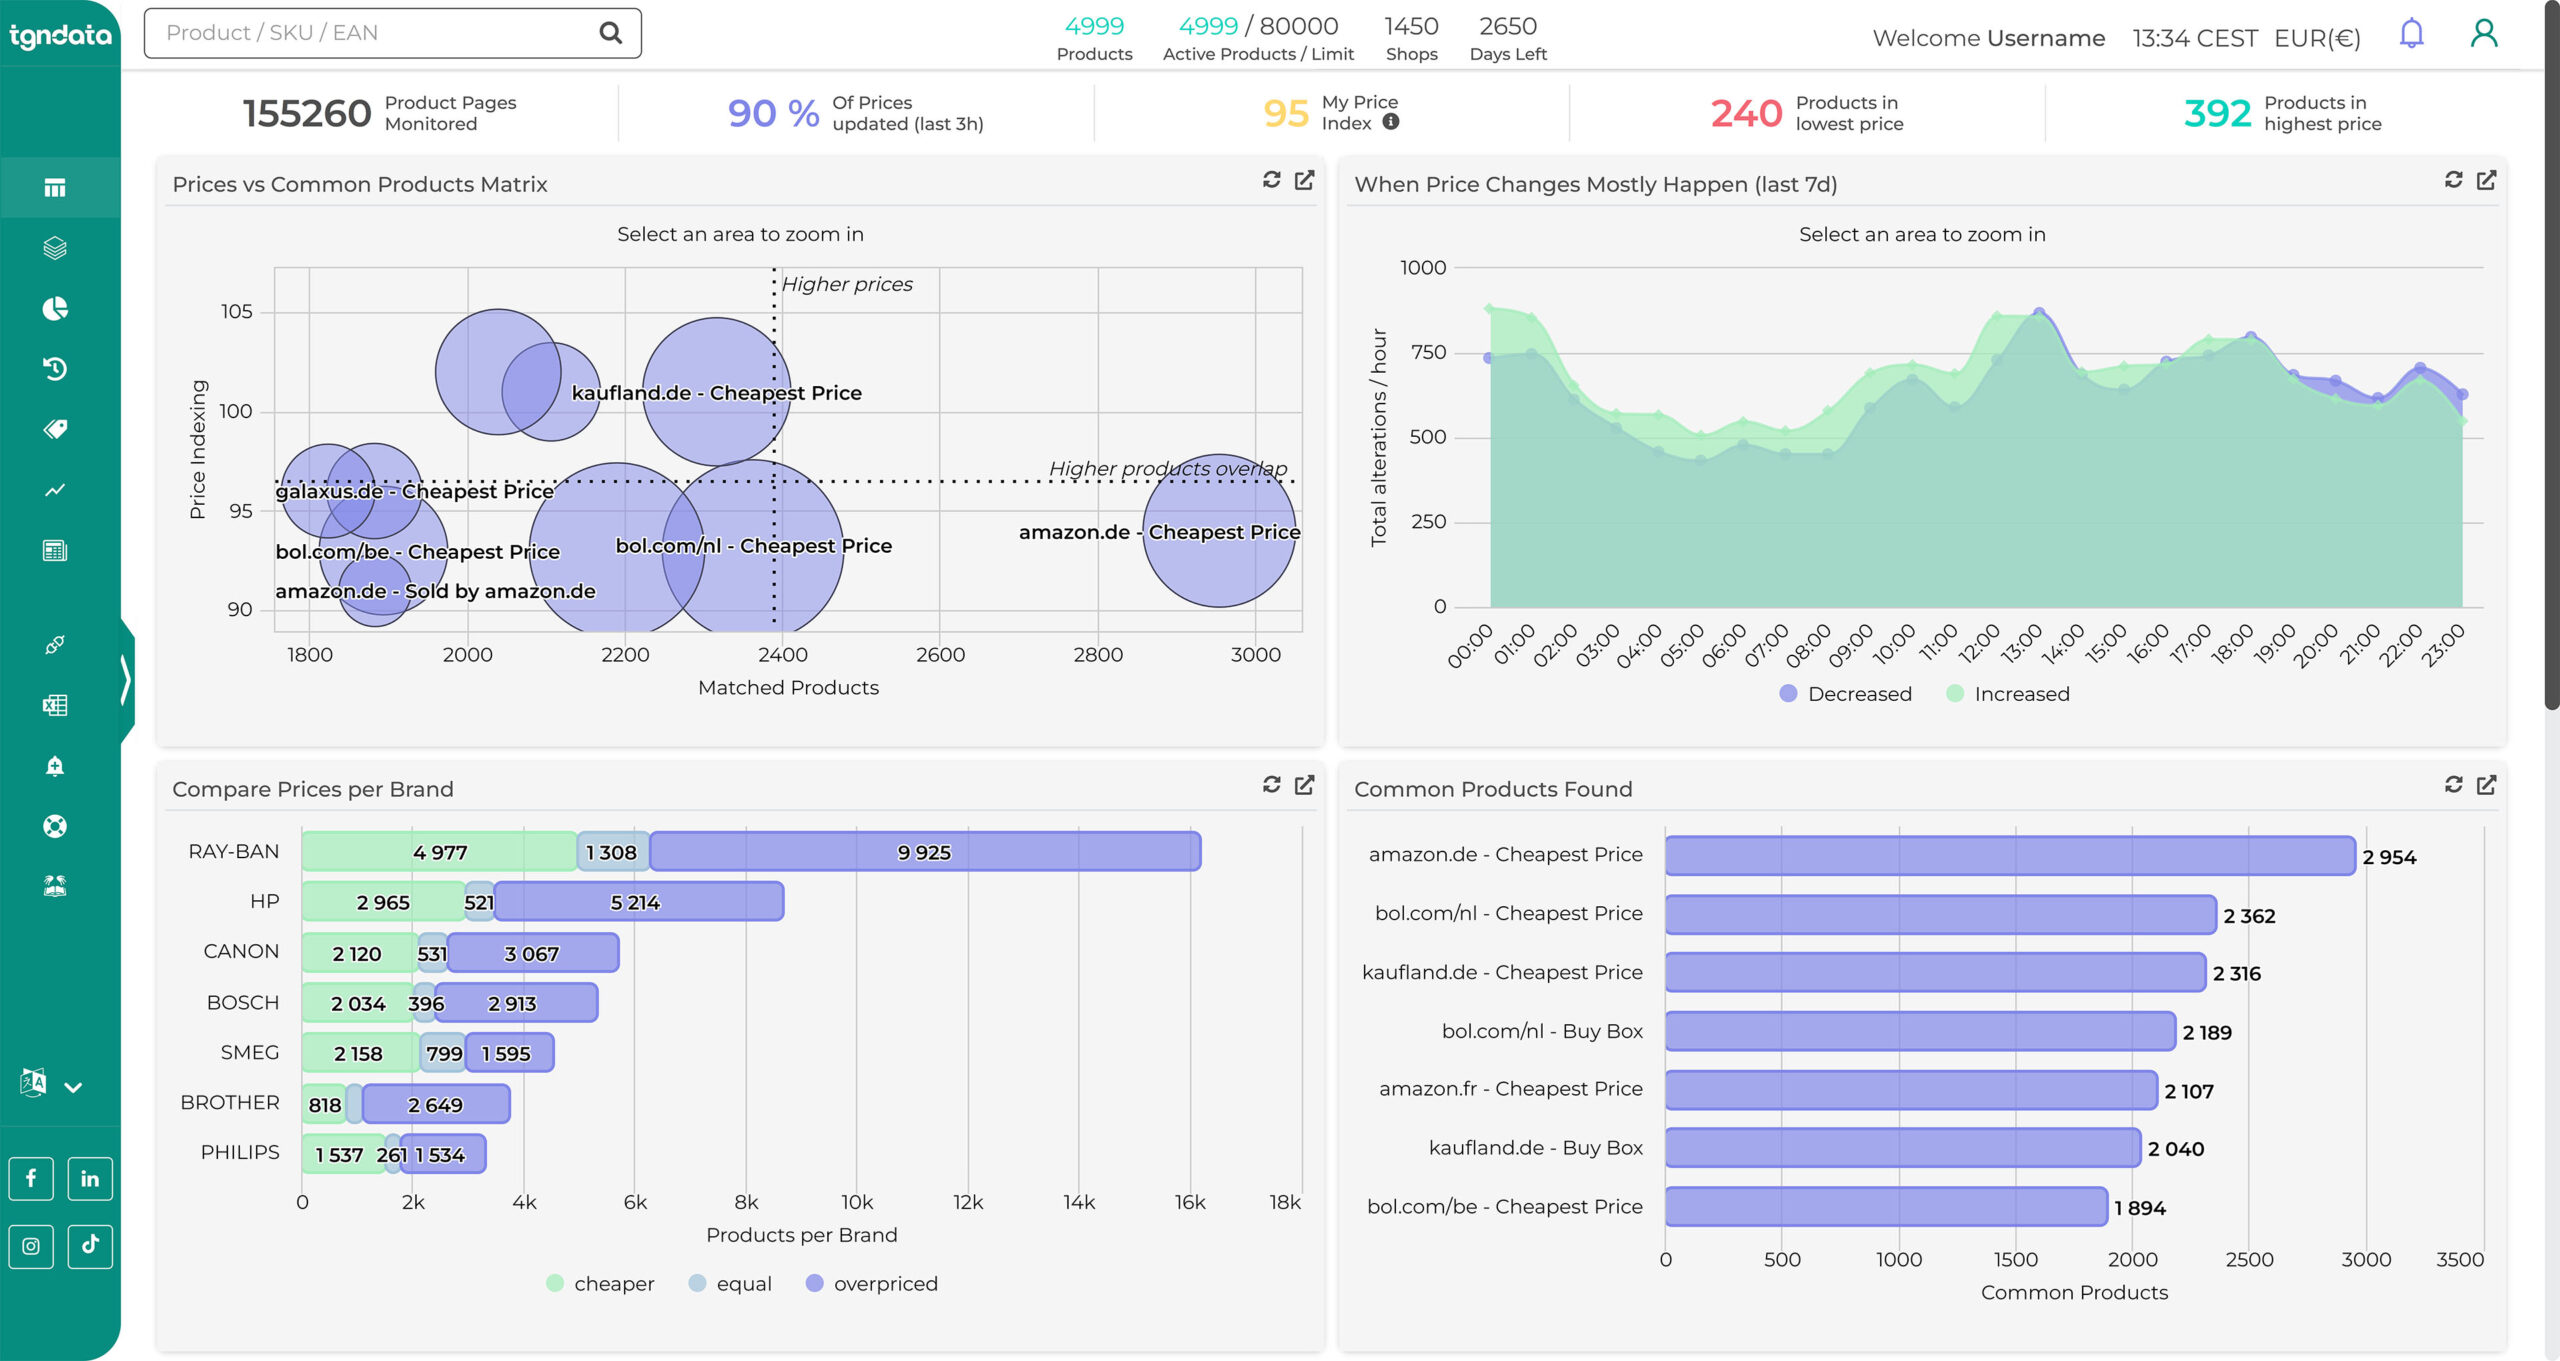Open the Excel export sidebar icon

pyautogui.click(x=55, y=705)
